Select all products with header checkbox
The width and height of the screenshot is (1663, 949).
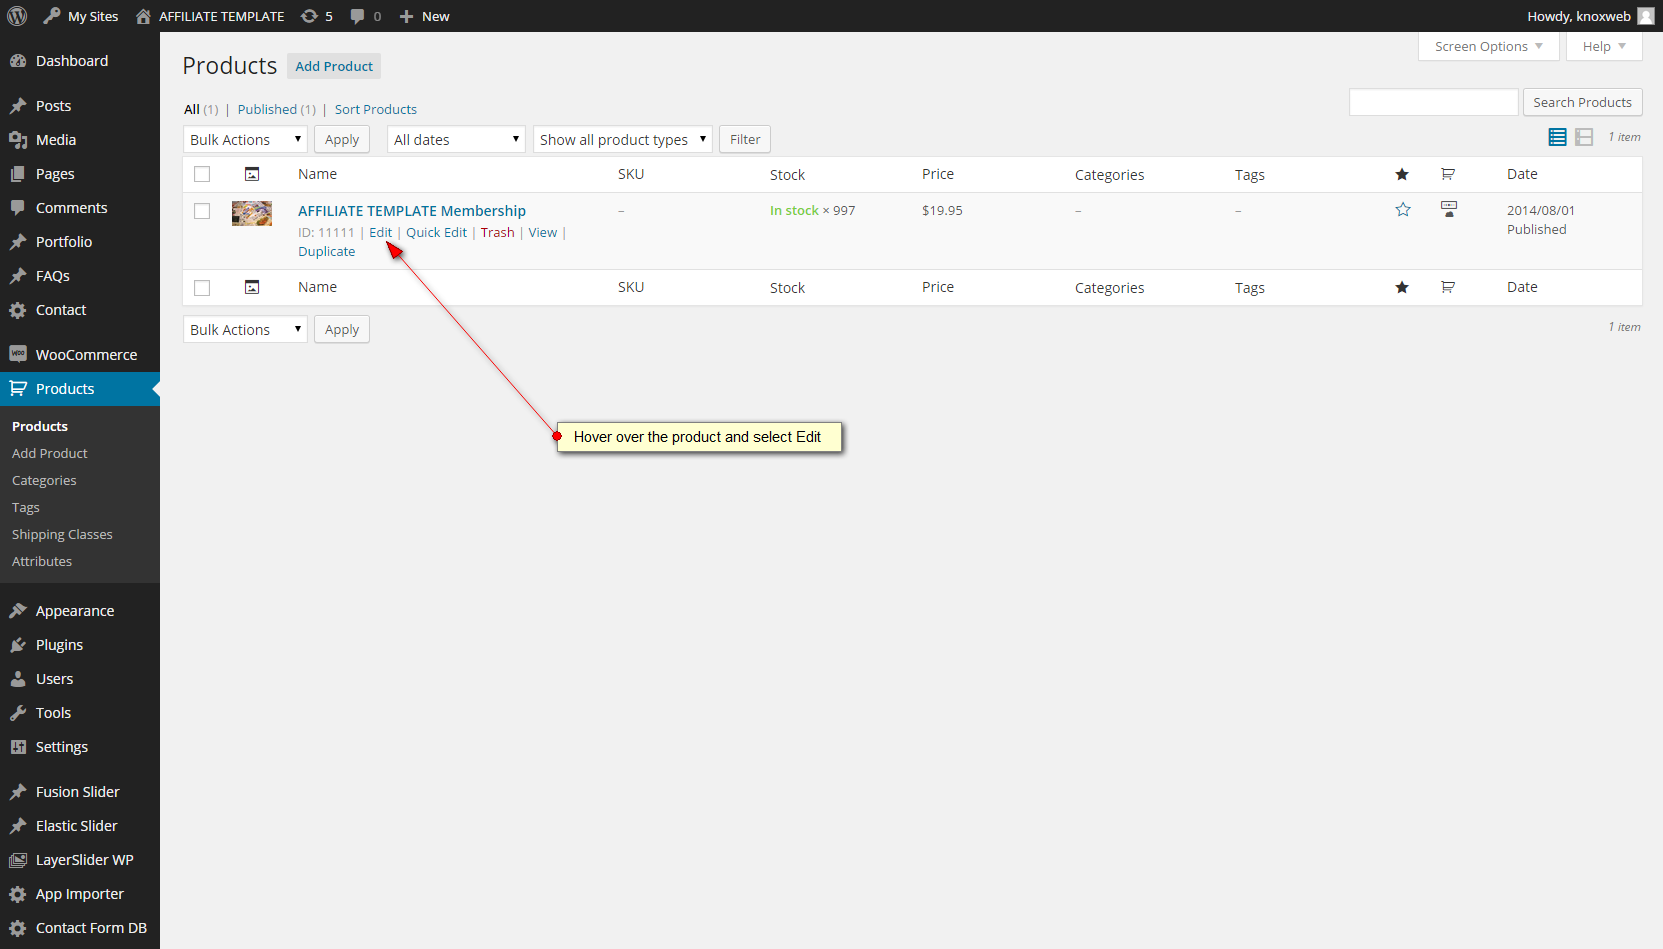pyautogui.click(x=202, y=174)
